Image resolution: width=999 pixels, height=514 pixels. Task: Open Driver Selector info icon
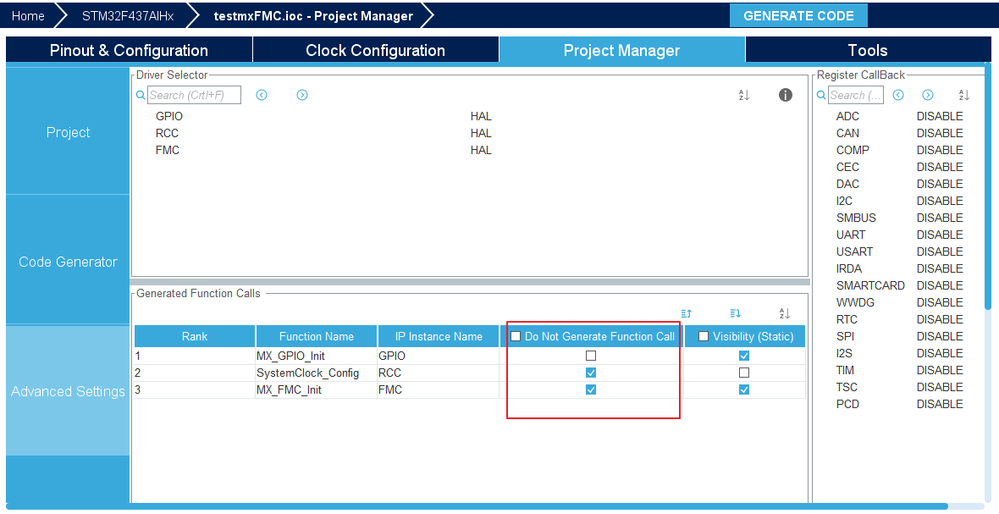(786, 95)
